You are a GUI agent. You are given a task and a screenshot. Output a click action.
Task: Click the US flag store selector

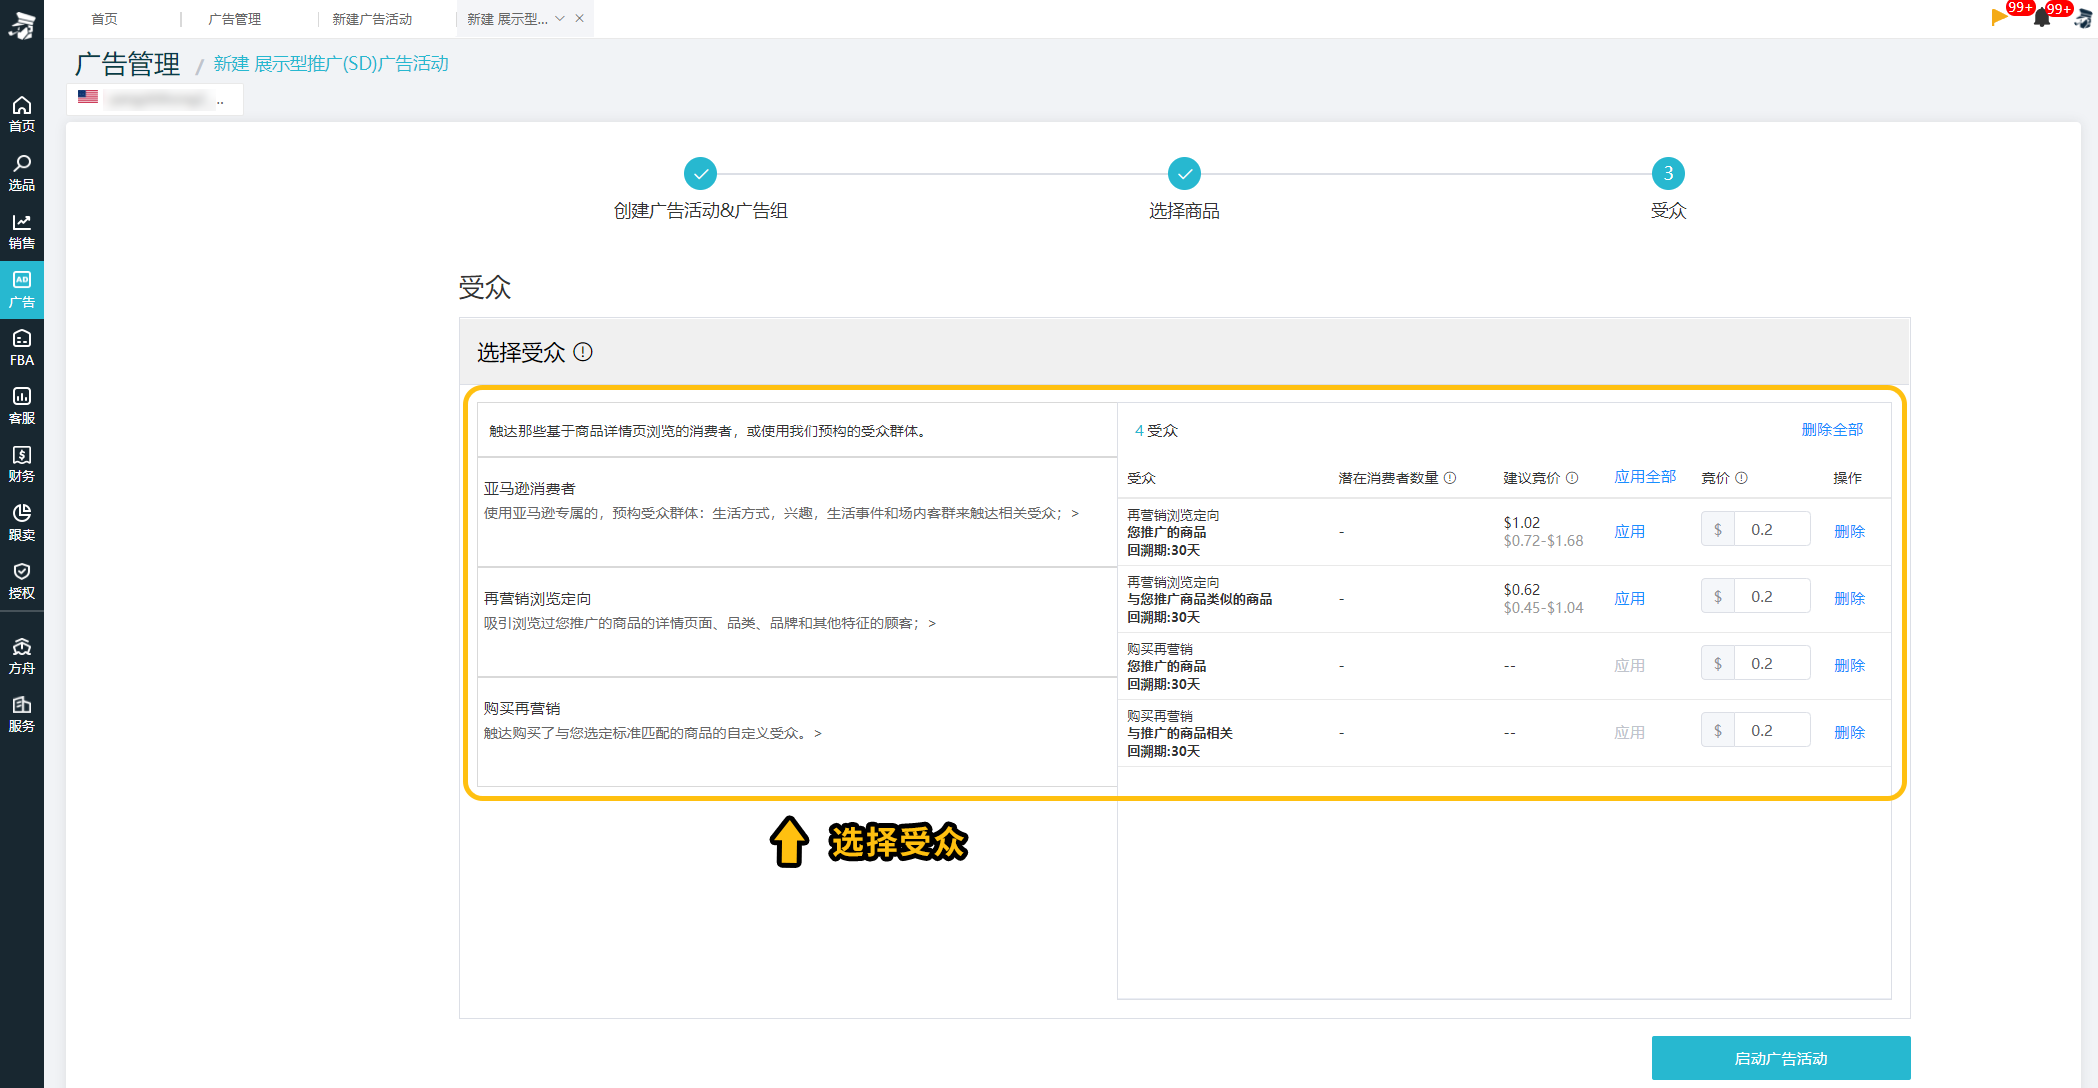155,99
